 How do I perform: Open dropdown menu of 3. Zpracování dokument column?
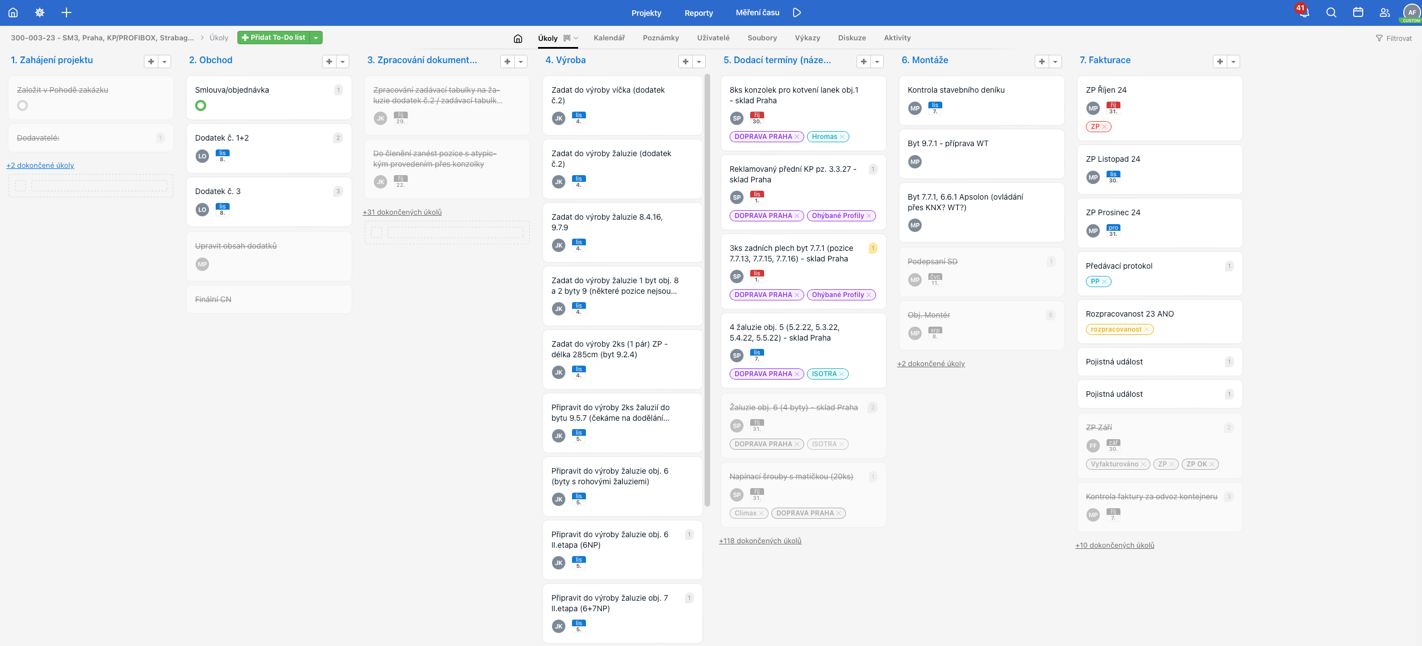pos(521,61)
